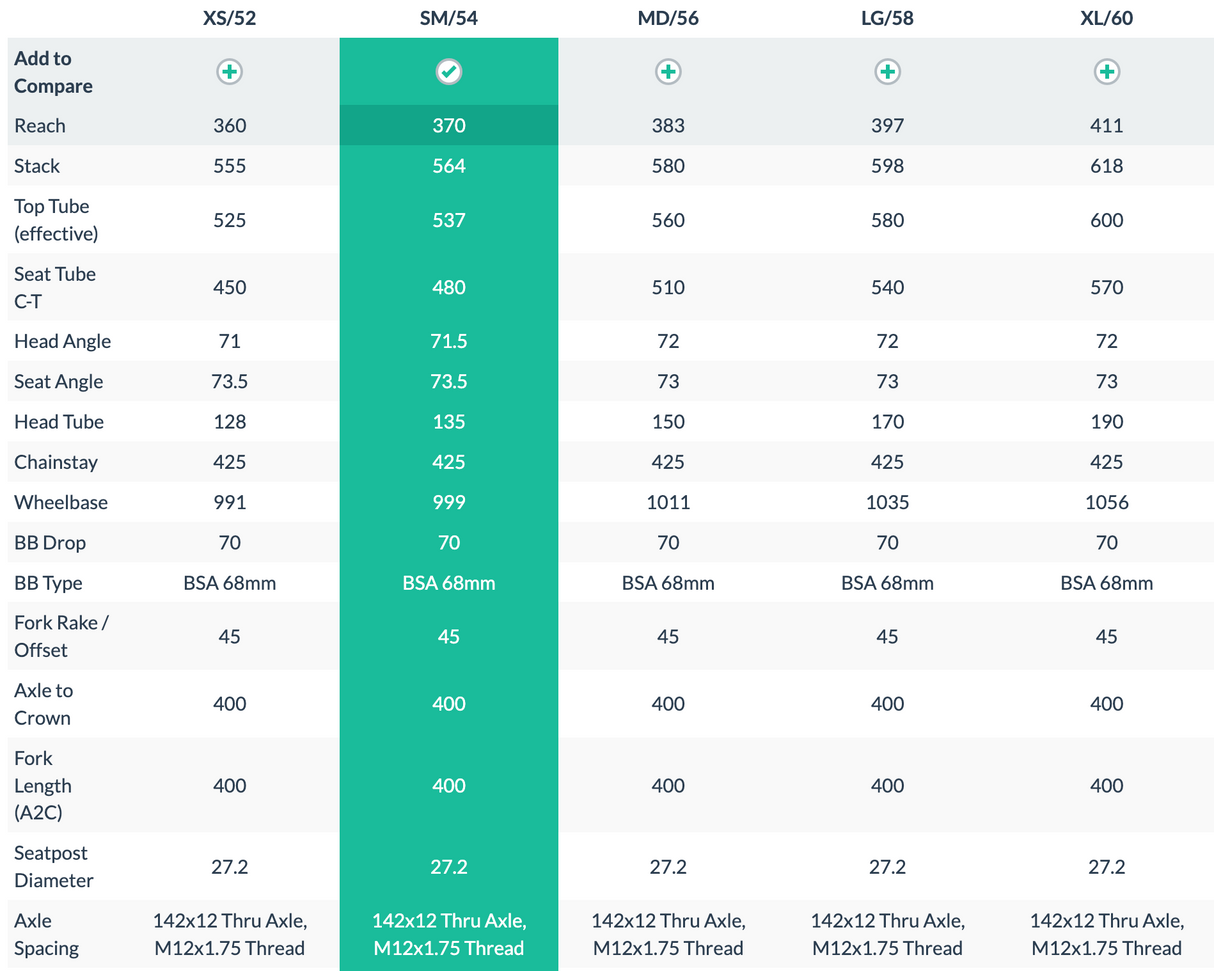
Task: Click the Add to Compare label
Action: tap(53, 72)
